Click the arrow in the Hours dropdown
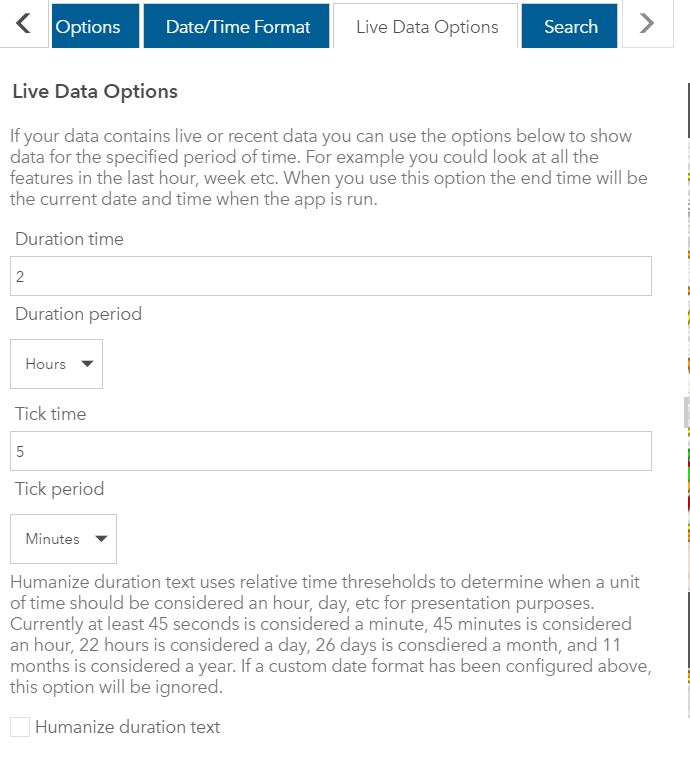Image resolution: width=690 pixels, height=761 pixels. tap(86, 364)
